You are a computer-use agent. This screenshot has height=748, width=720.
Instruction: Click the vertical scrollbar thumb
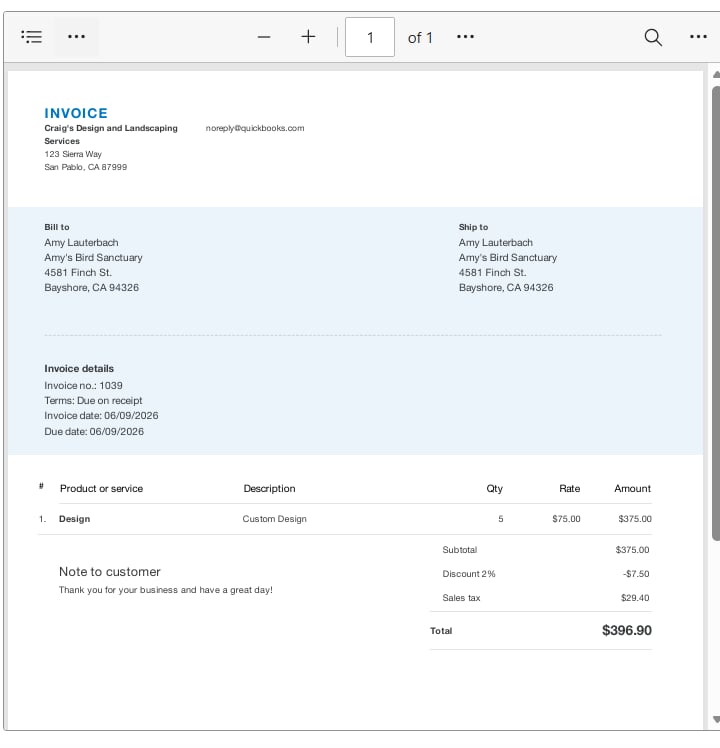[716, 313]
